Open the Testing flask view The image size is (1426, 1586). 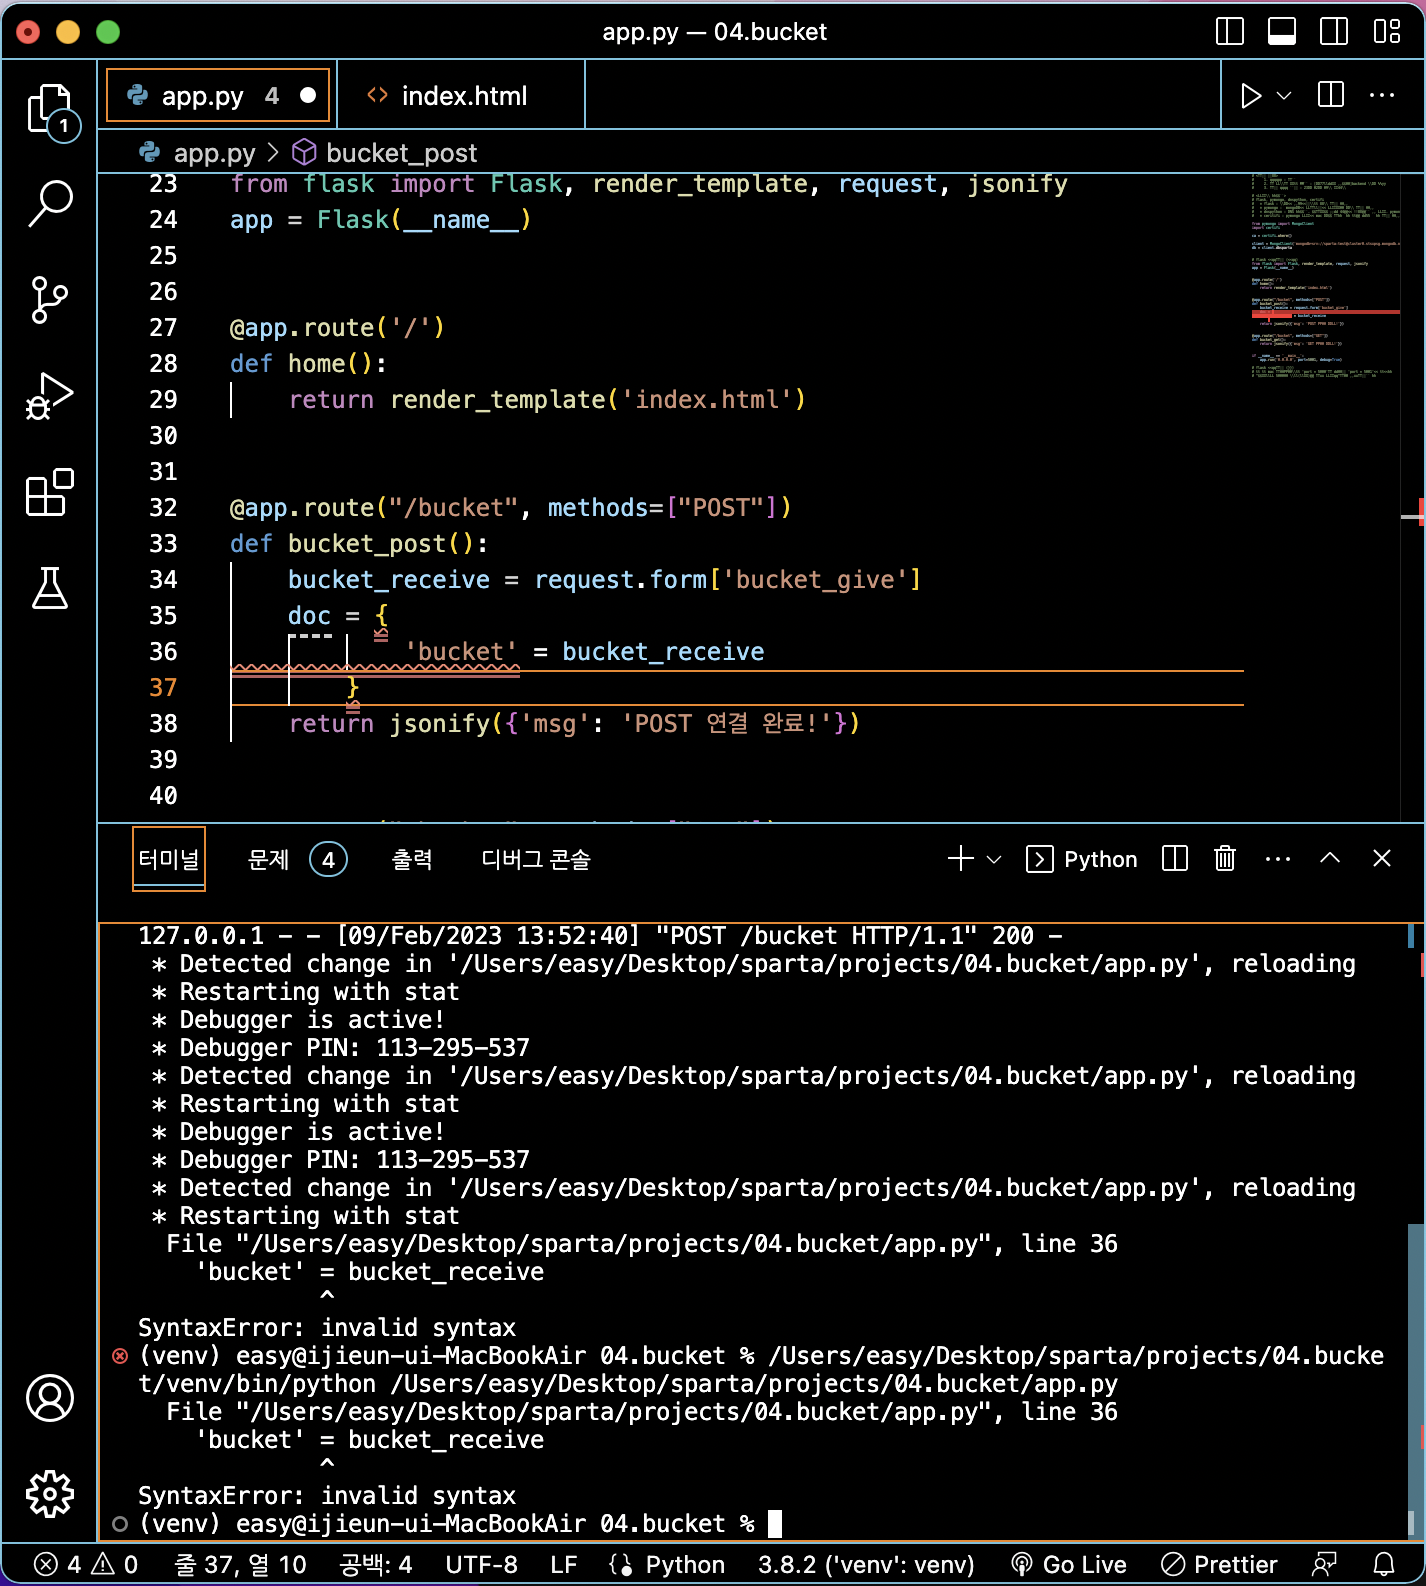(50, 588)
